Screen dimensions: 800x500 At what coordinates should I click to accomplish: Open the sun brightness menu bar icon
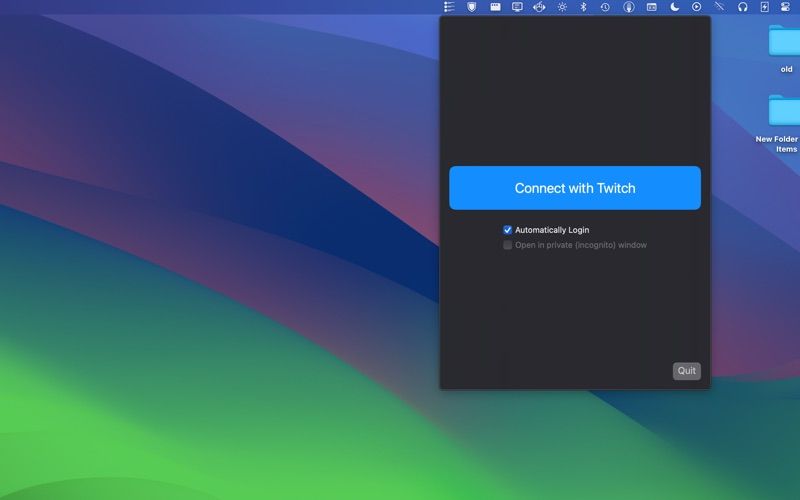(562, 7)
